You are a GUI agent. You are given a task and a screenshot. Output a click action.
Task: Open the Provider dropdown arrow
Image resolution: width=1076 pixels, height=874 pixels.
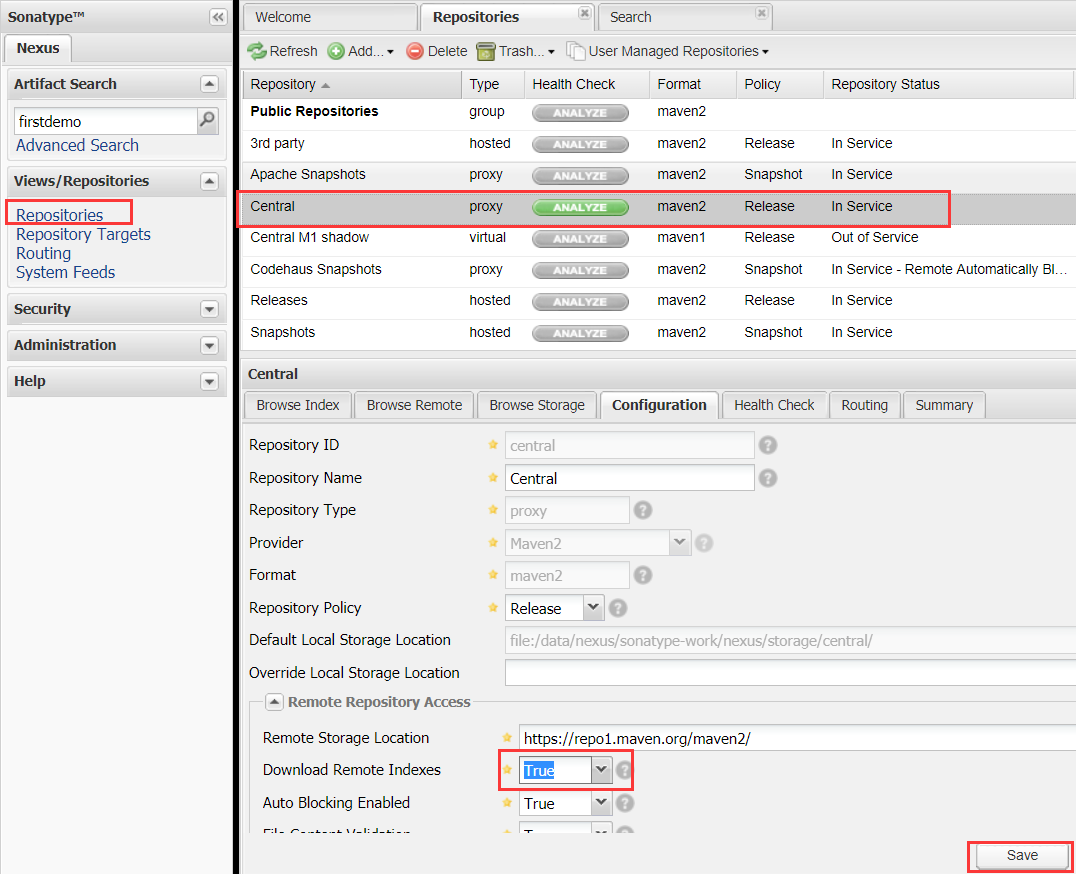[679, 543]
